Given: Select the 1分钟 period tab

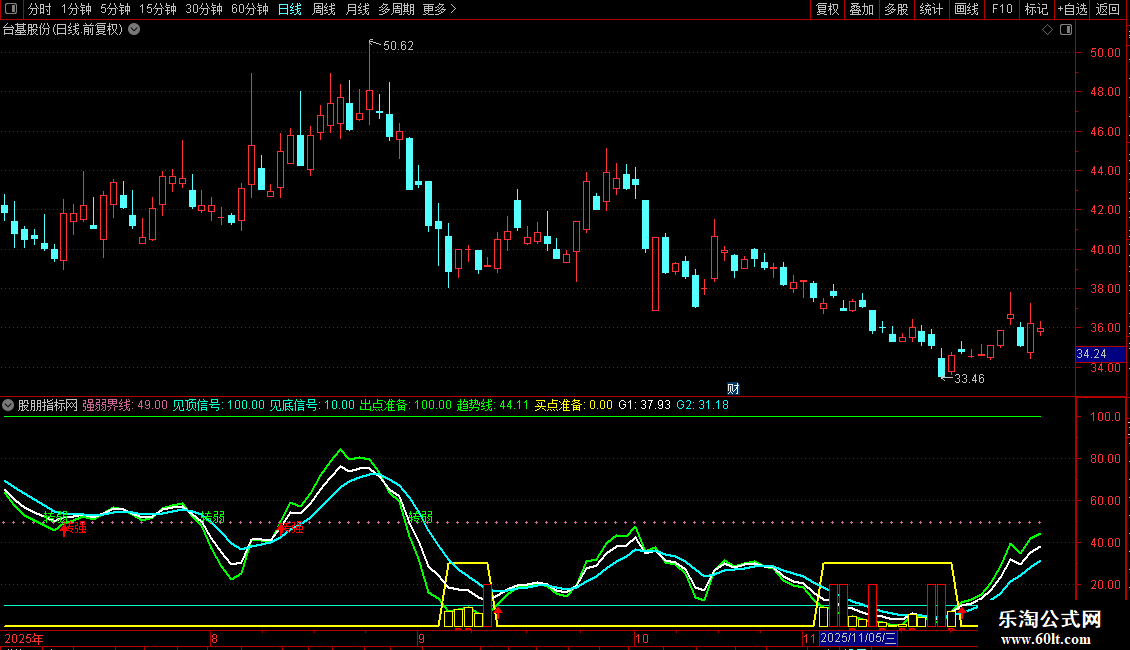Looking at the screenshot, I should point(76,9).
